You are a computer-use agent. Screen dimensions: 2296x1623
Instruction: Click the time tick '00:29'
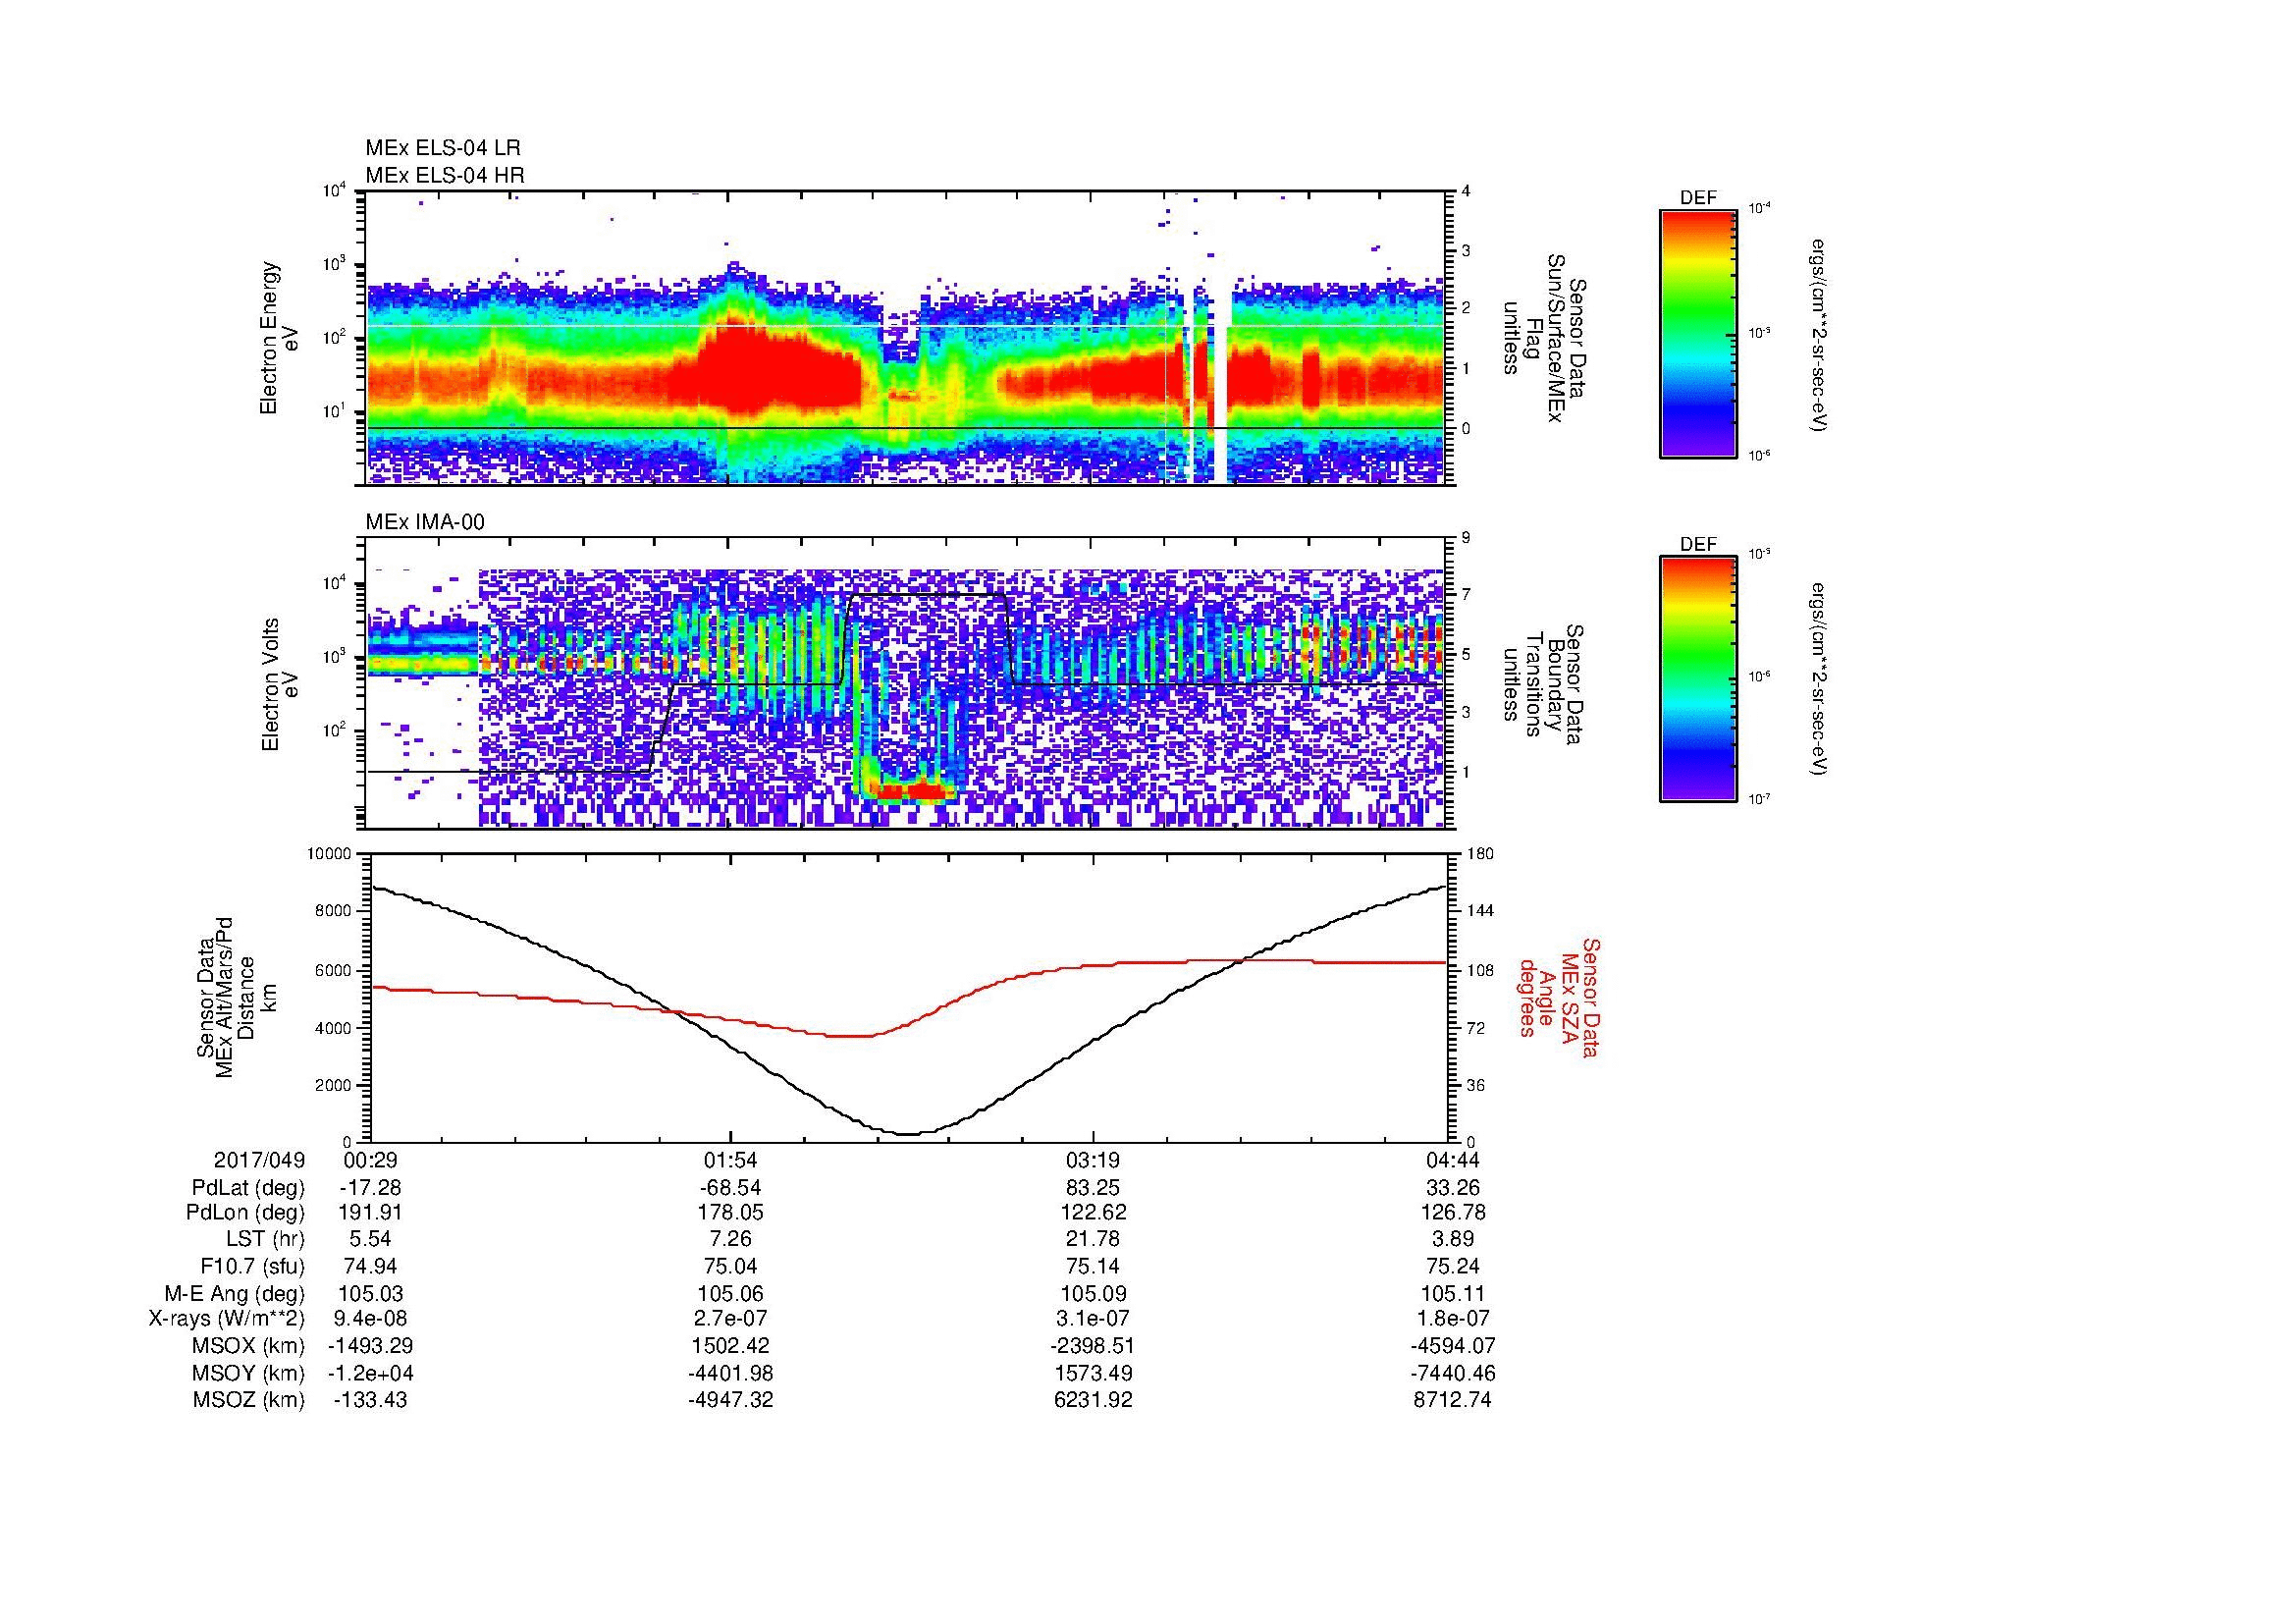370,1160
